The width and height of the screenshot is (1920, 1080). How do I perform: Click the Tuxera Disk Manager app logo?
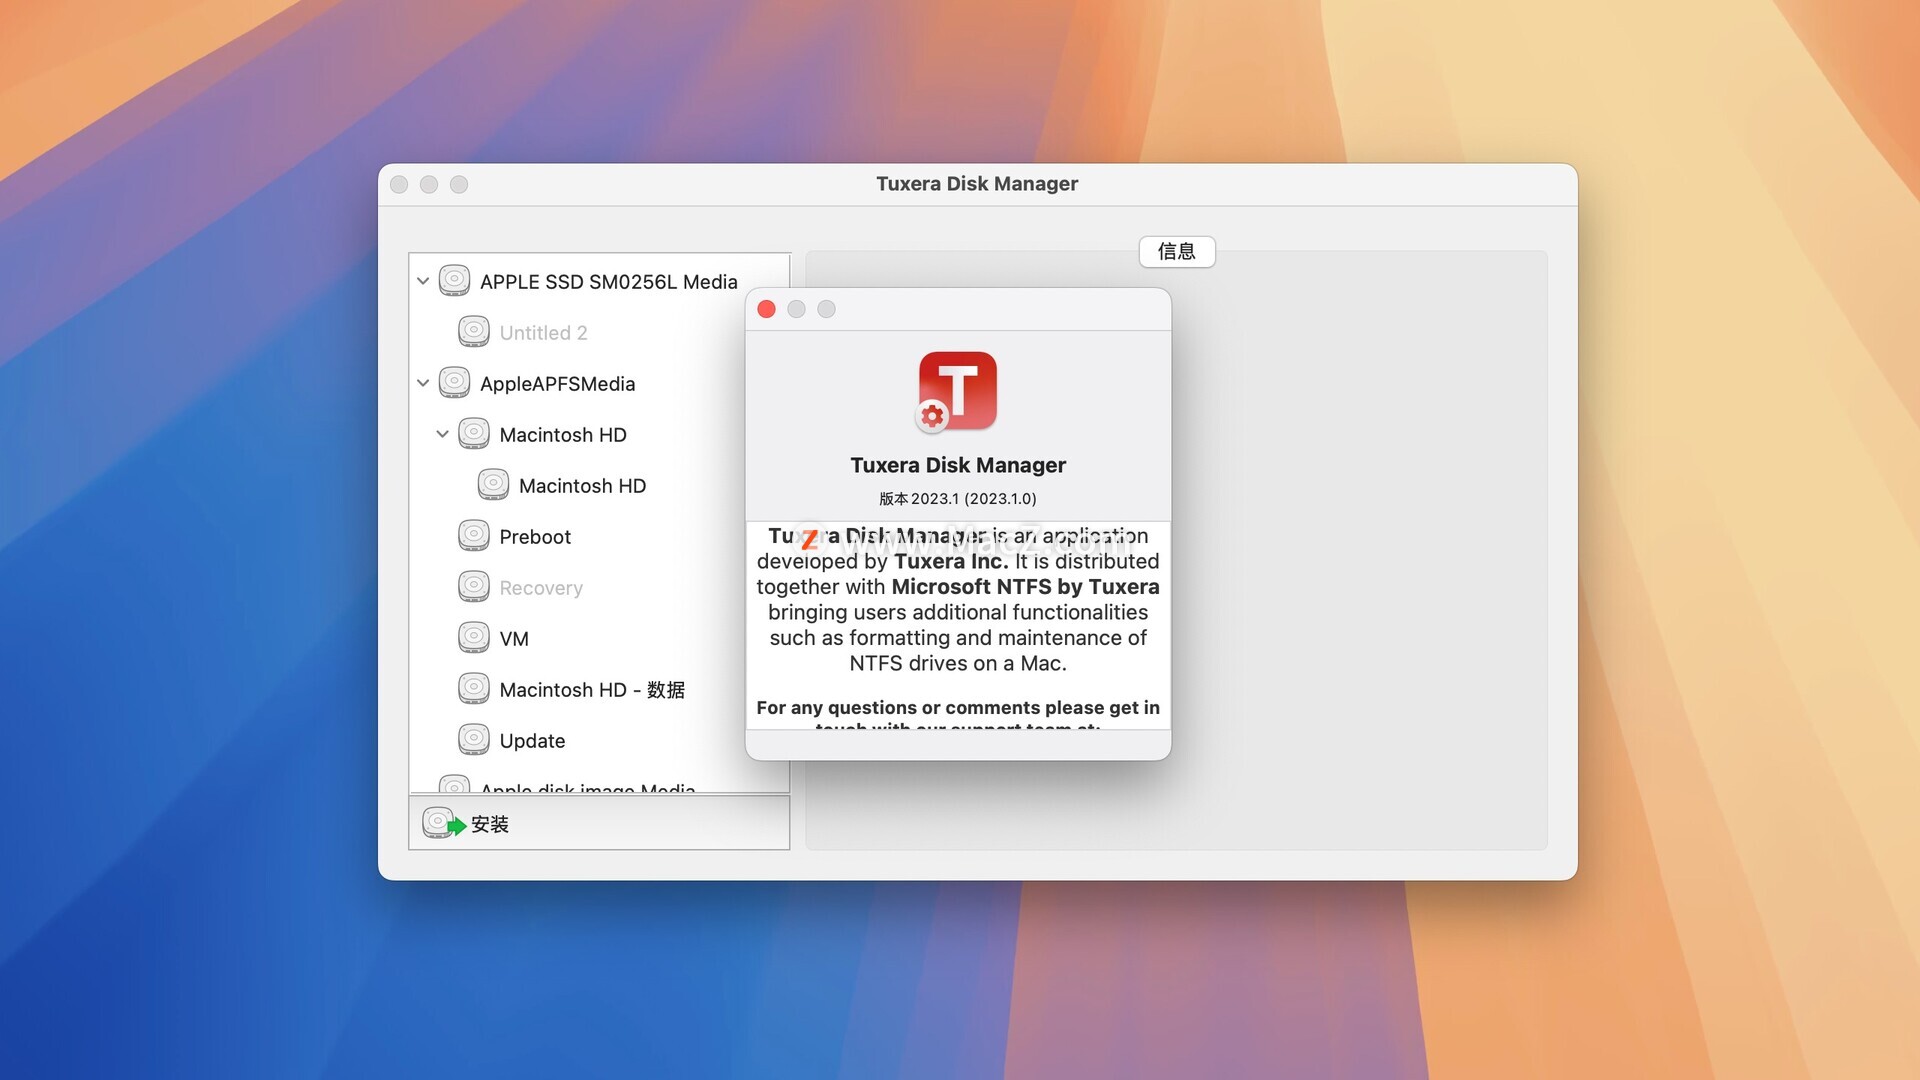tap(957, 392)
